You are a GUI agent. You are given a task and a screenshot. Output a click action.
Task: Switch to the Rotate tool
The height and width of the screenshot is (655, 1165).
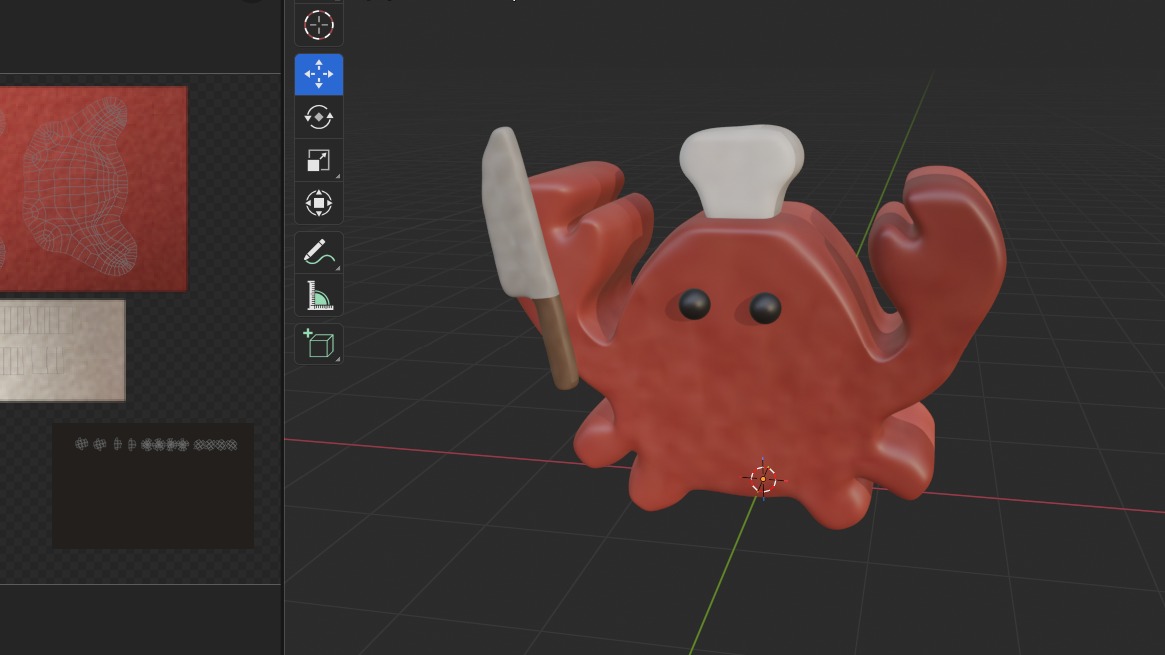click(318, 118)
